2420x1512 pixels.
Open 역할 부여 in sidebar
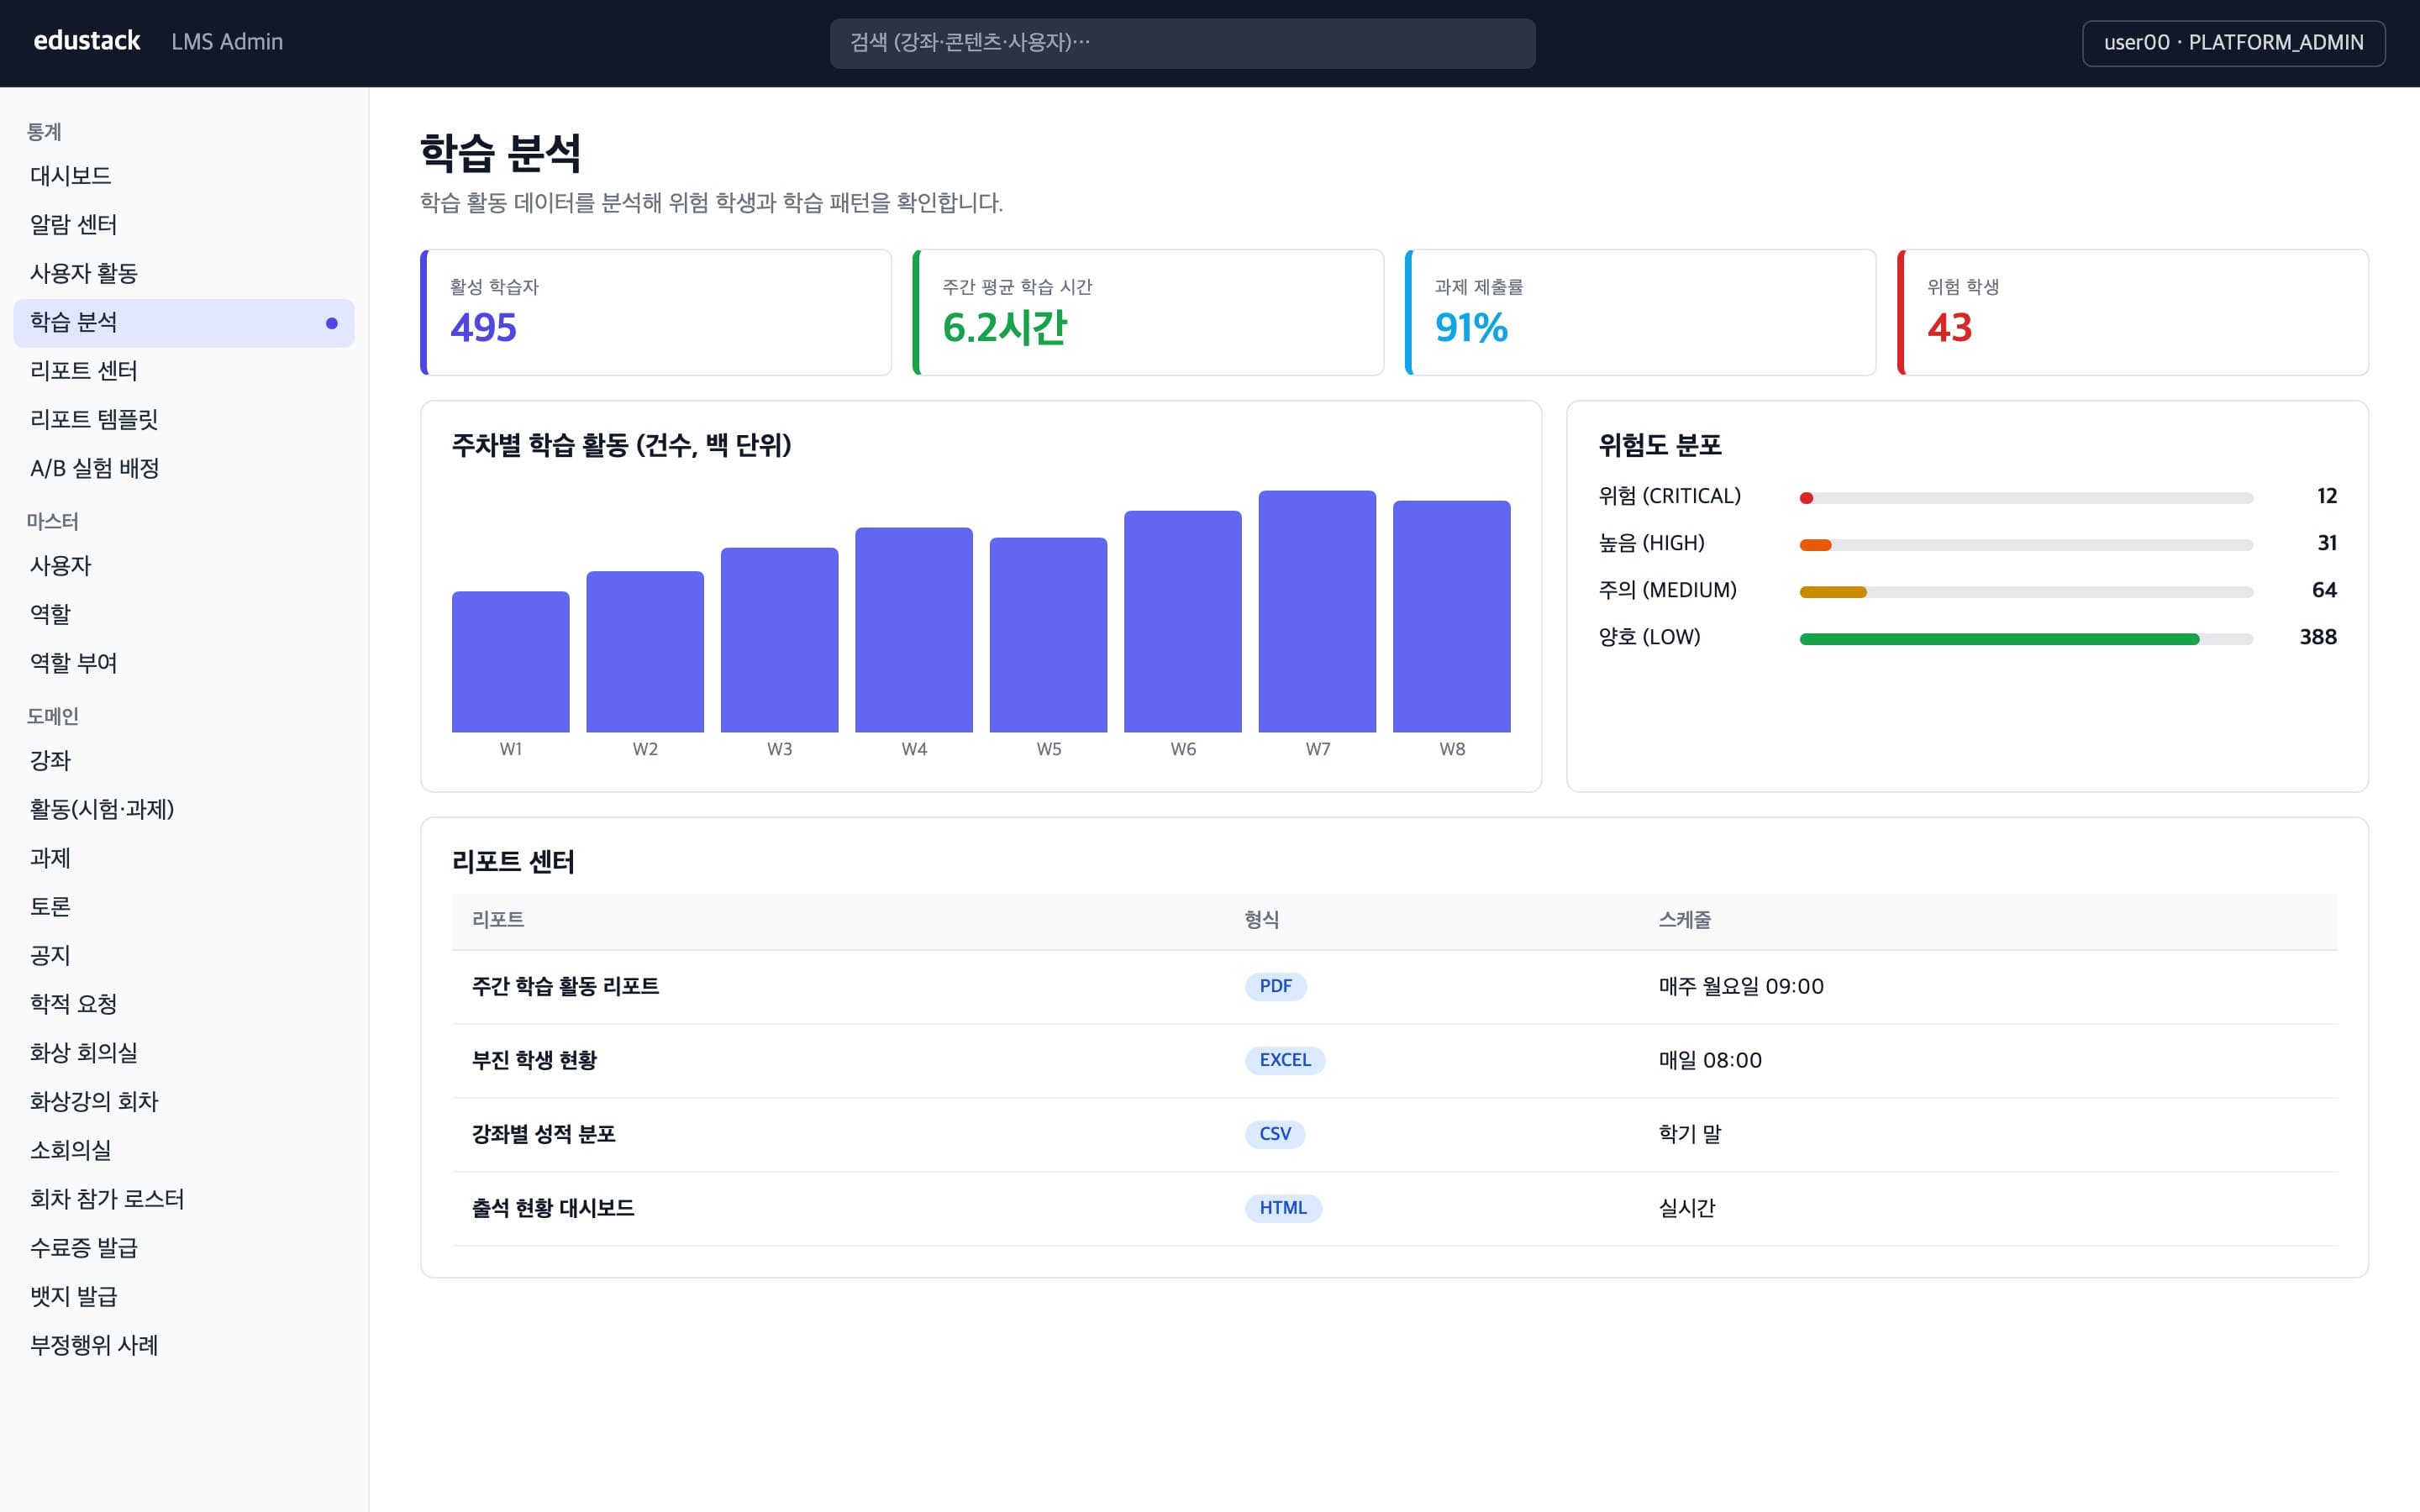pos(184,663)
